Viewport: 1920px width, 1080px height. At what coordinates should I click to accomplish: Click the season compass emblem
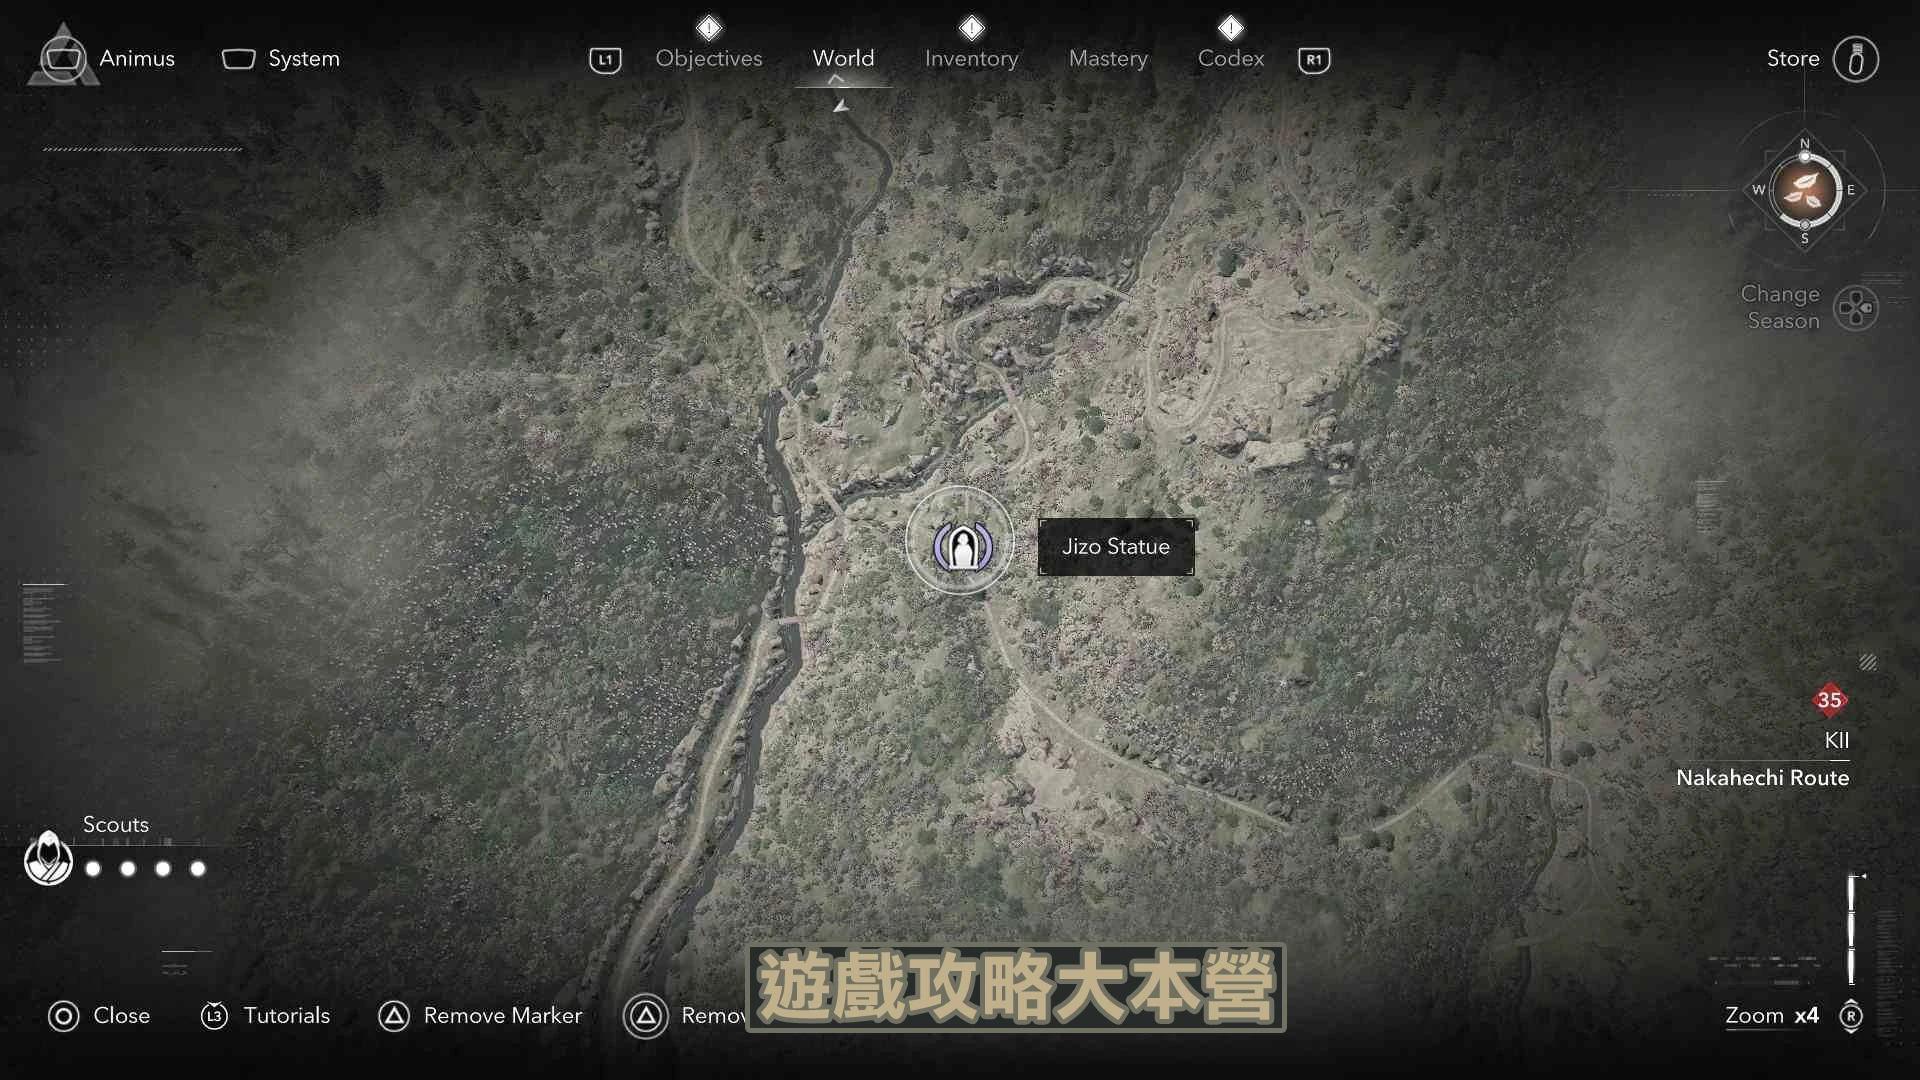[1805, 190]
